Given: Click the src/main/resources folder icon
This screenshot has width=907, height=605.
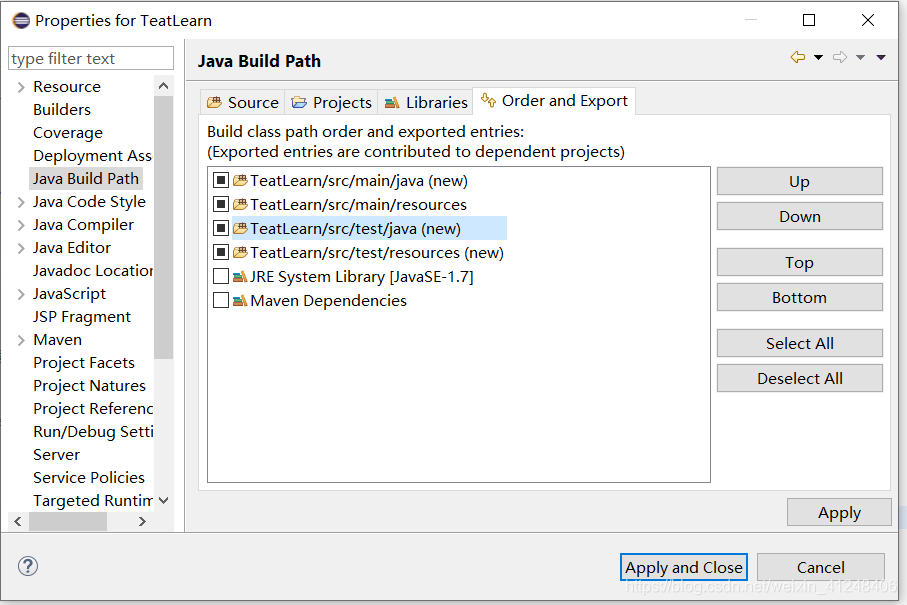Looking at the screenshot, I should tap(240, 205).
